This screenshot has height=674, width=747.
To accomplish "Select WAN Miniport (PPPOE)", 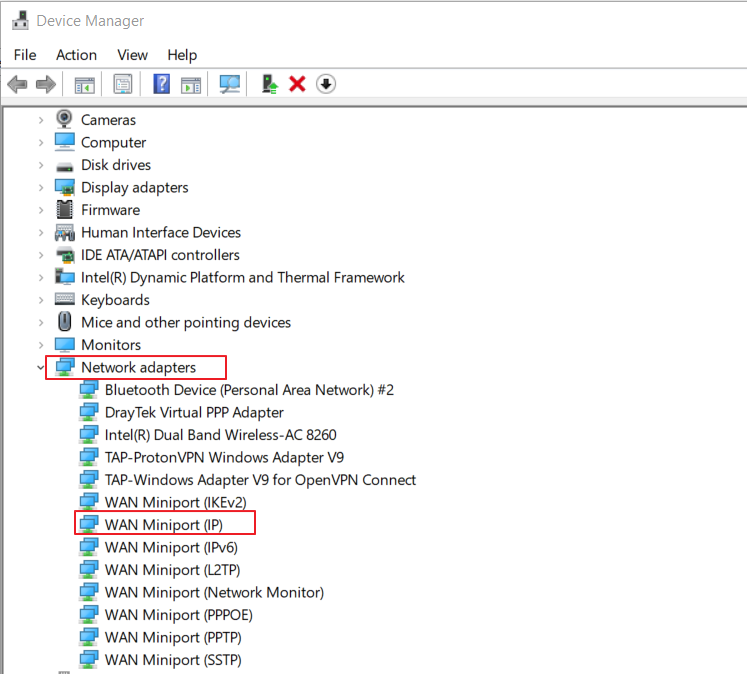I will (179, 614).
